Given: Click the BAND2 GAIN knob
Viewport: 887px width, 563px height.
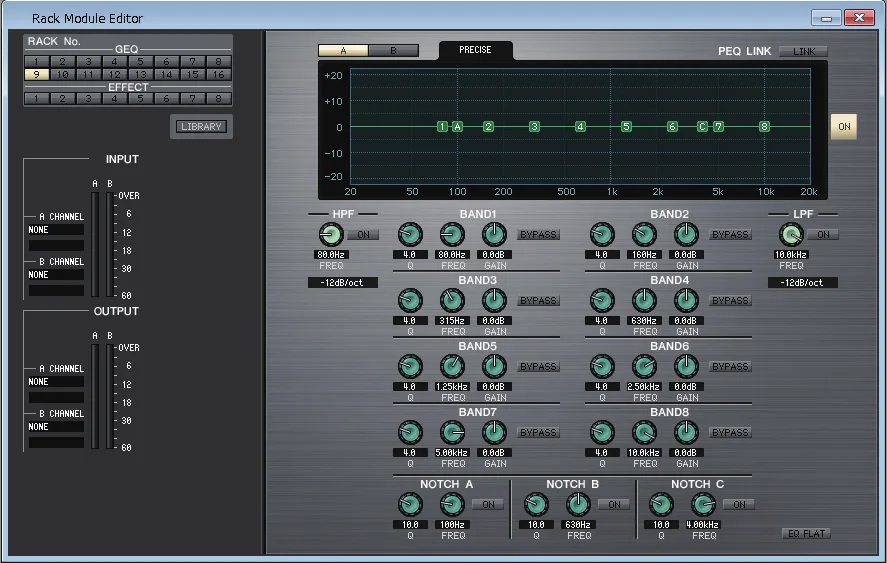Looking at the screenshot, I should pos(686,234).
